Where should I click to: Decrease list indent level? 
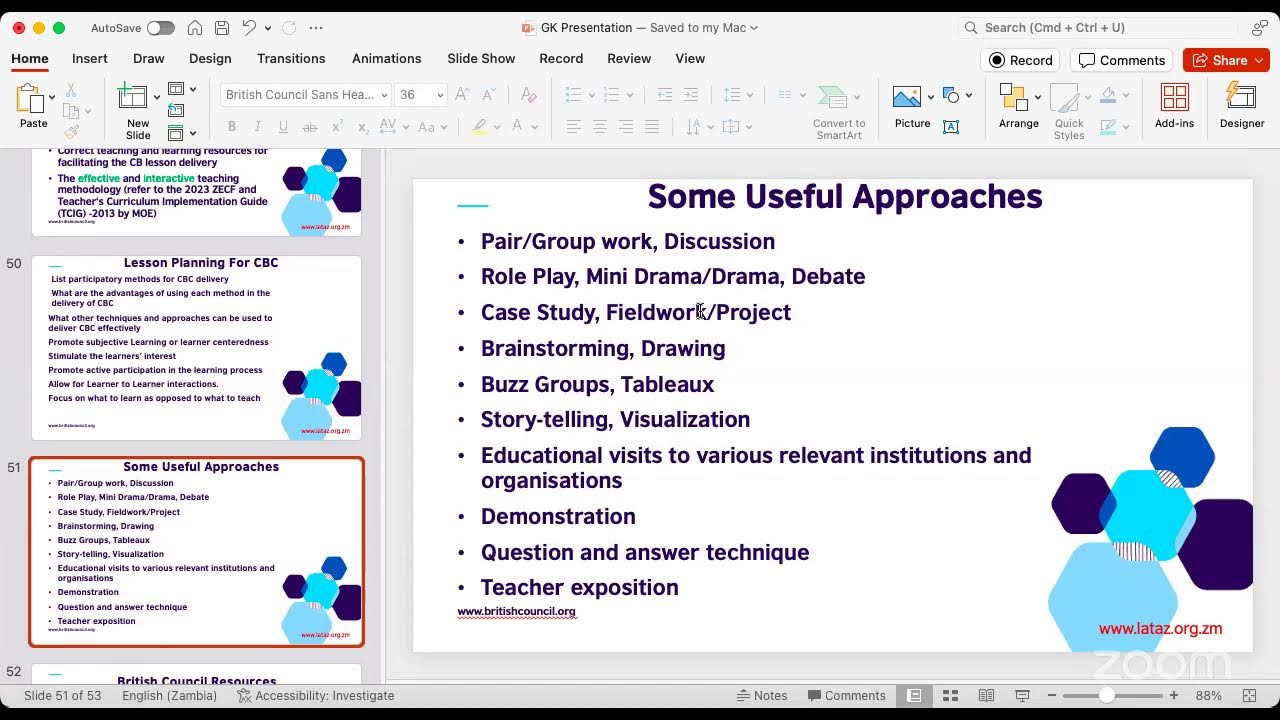665,95
